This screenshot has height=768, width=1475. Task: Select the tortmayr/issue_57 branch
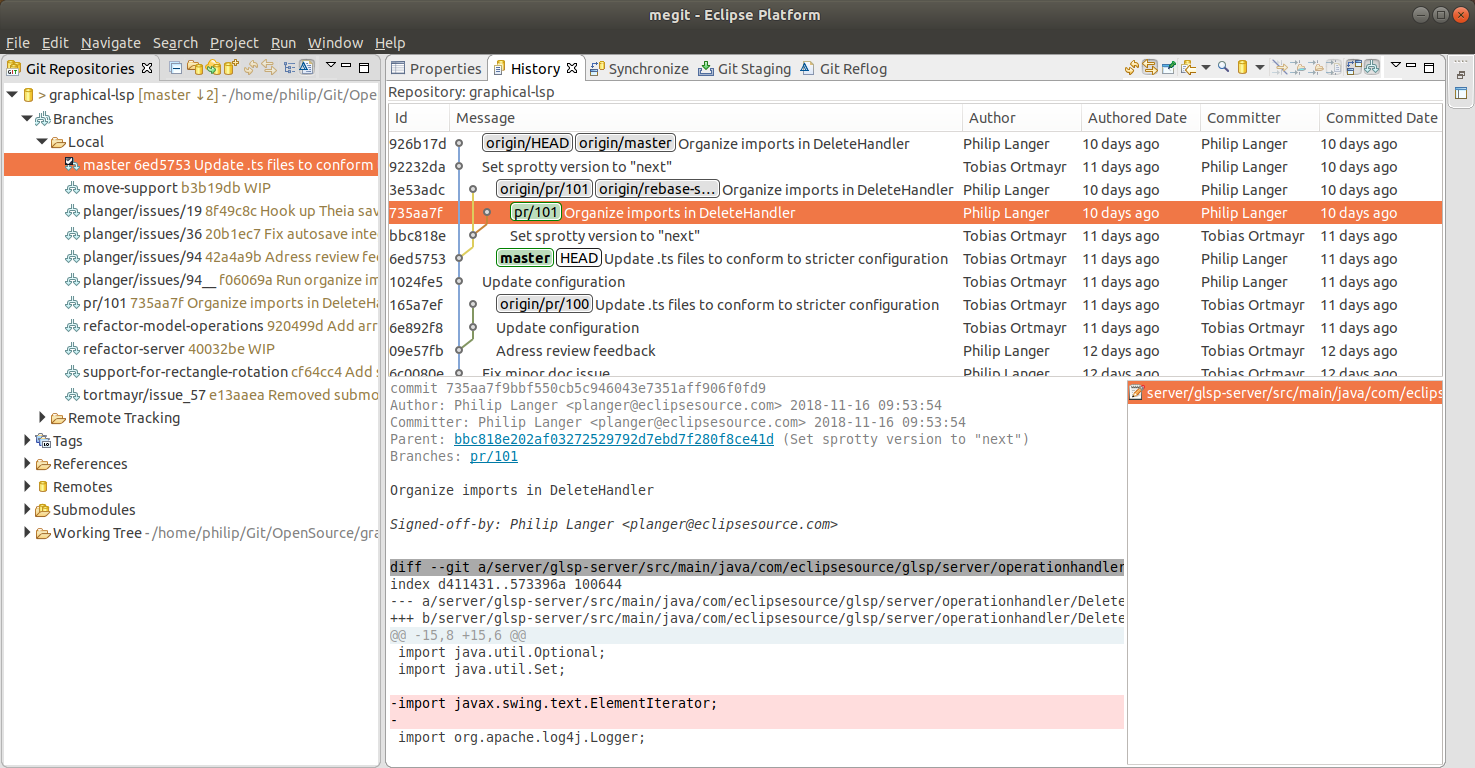222,394
